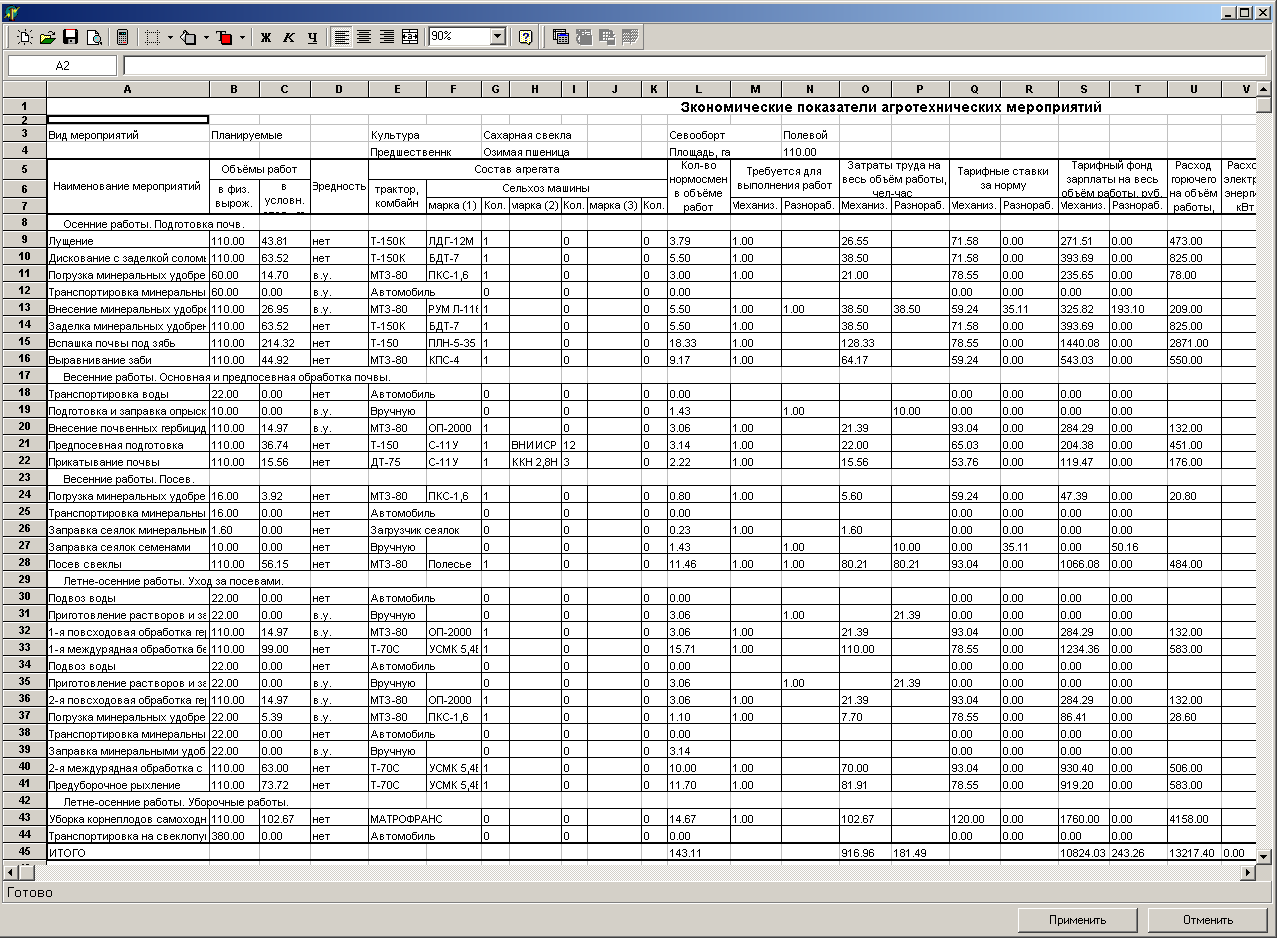Image resolution: width=1277 pixels, height=938 pixels.
Task: Click the fill color bucket icon
Action: pos(189,37)
